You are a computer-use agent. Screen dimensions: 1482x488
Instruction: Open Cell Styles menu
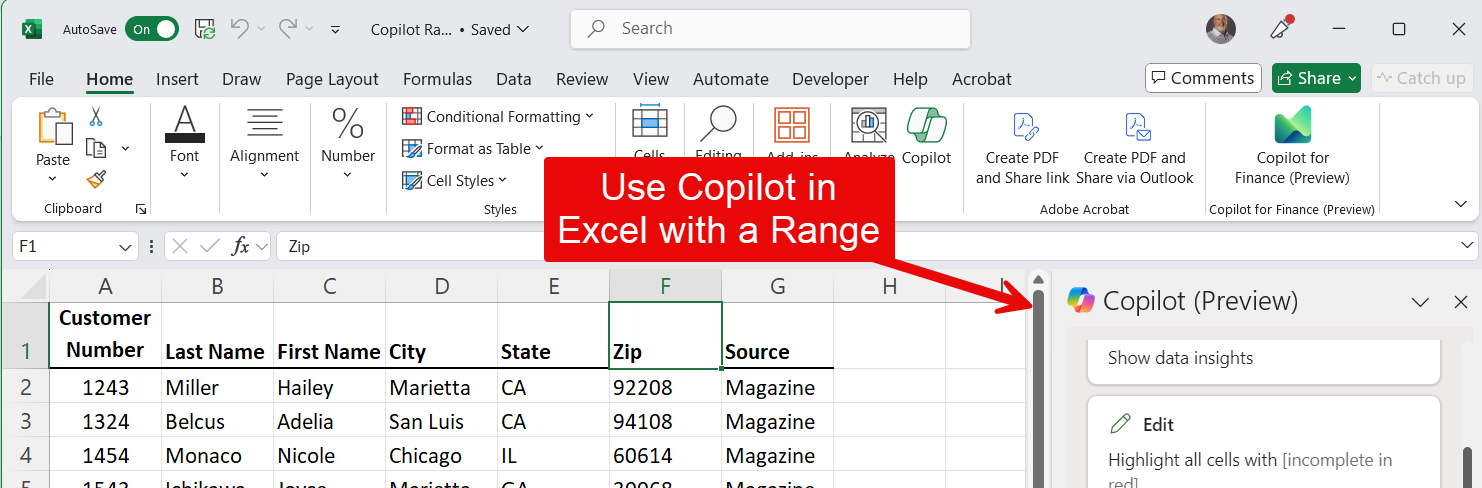coord(455,181)
